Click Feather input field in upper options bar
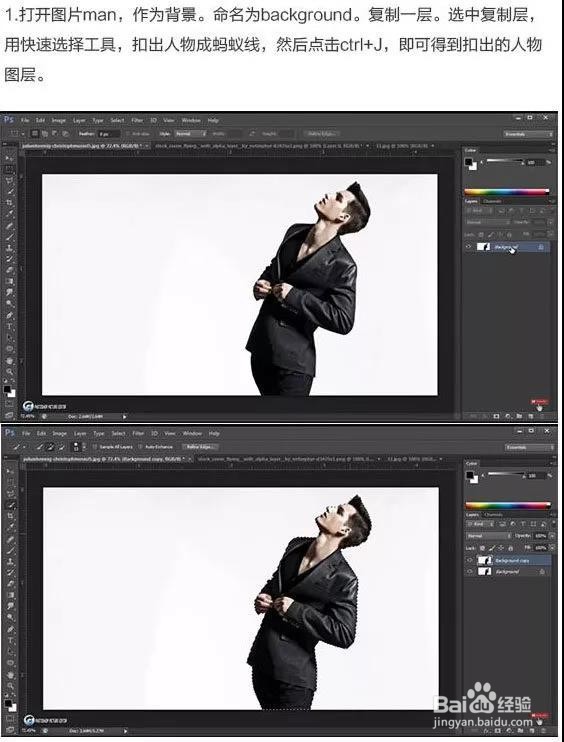This screenshot has height=742, width=564. click(x=109, y=134)
